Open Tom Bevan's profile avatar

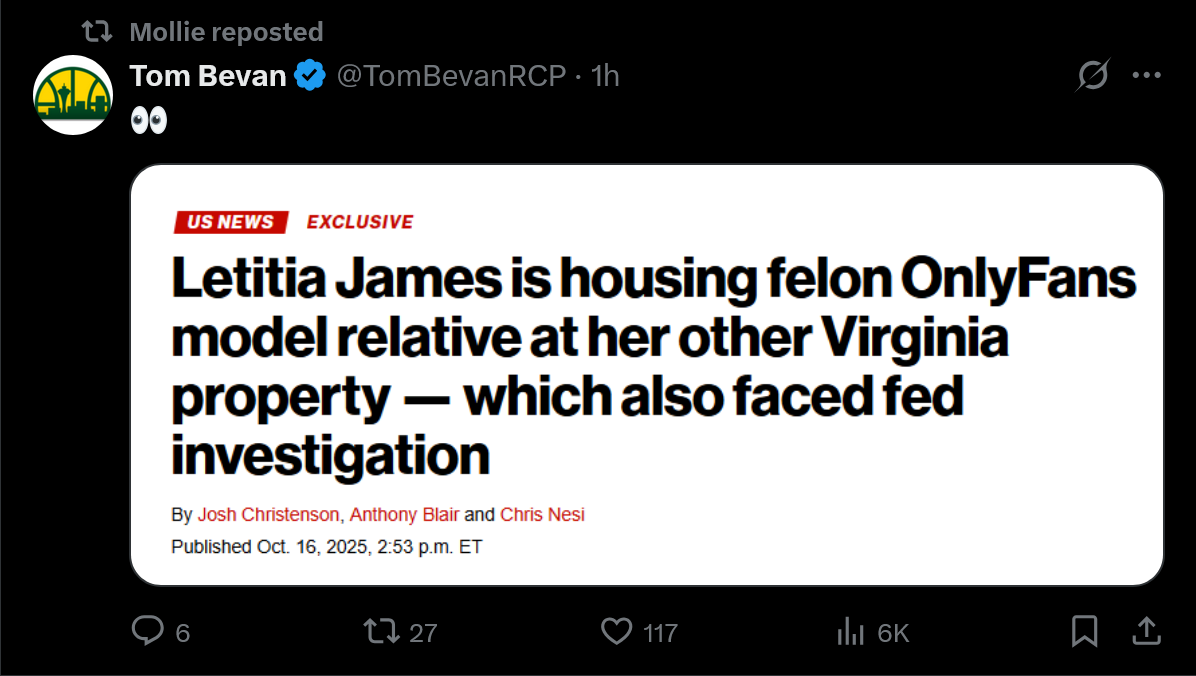[73, 95]
